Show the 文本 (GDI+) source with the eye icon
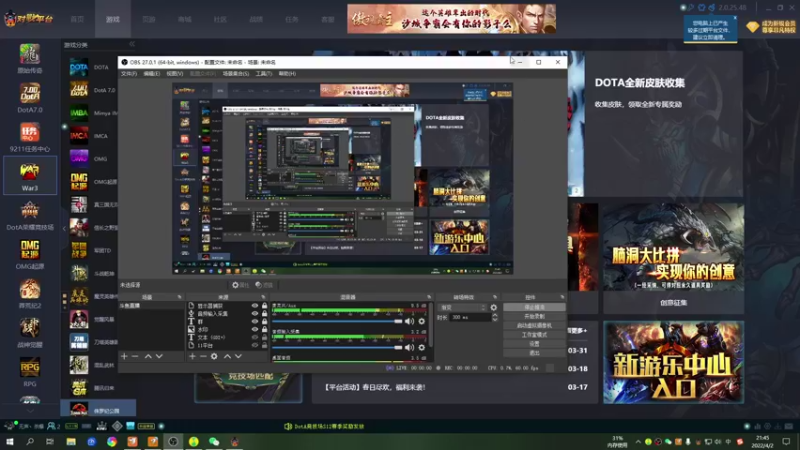Viewport: 800px width, 450px height. click(x=255, y=337)
